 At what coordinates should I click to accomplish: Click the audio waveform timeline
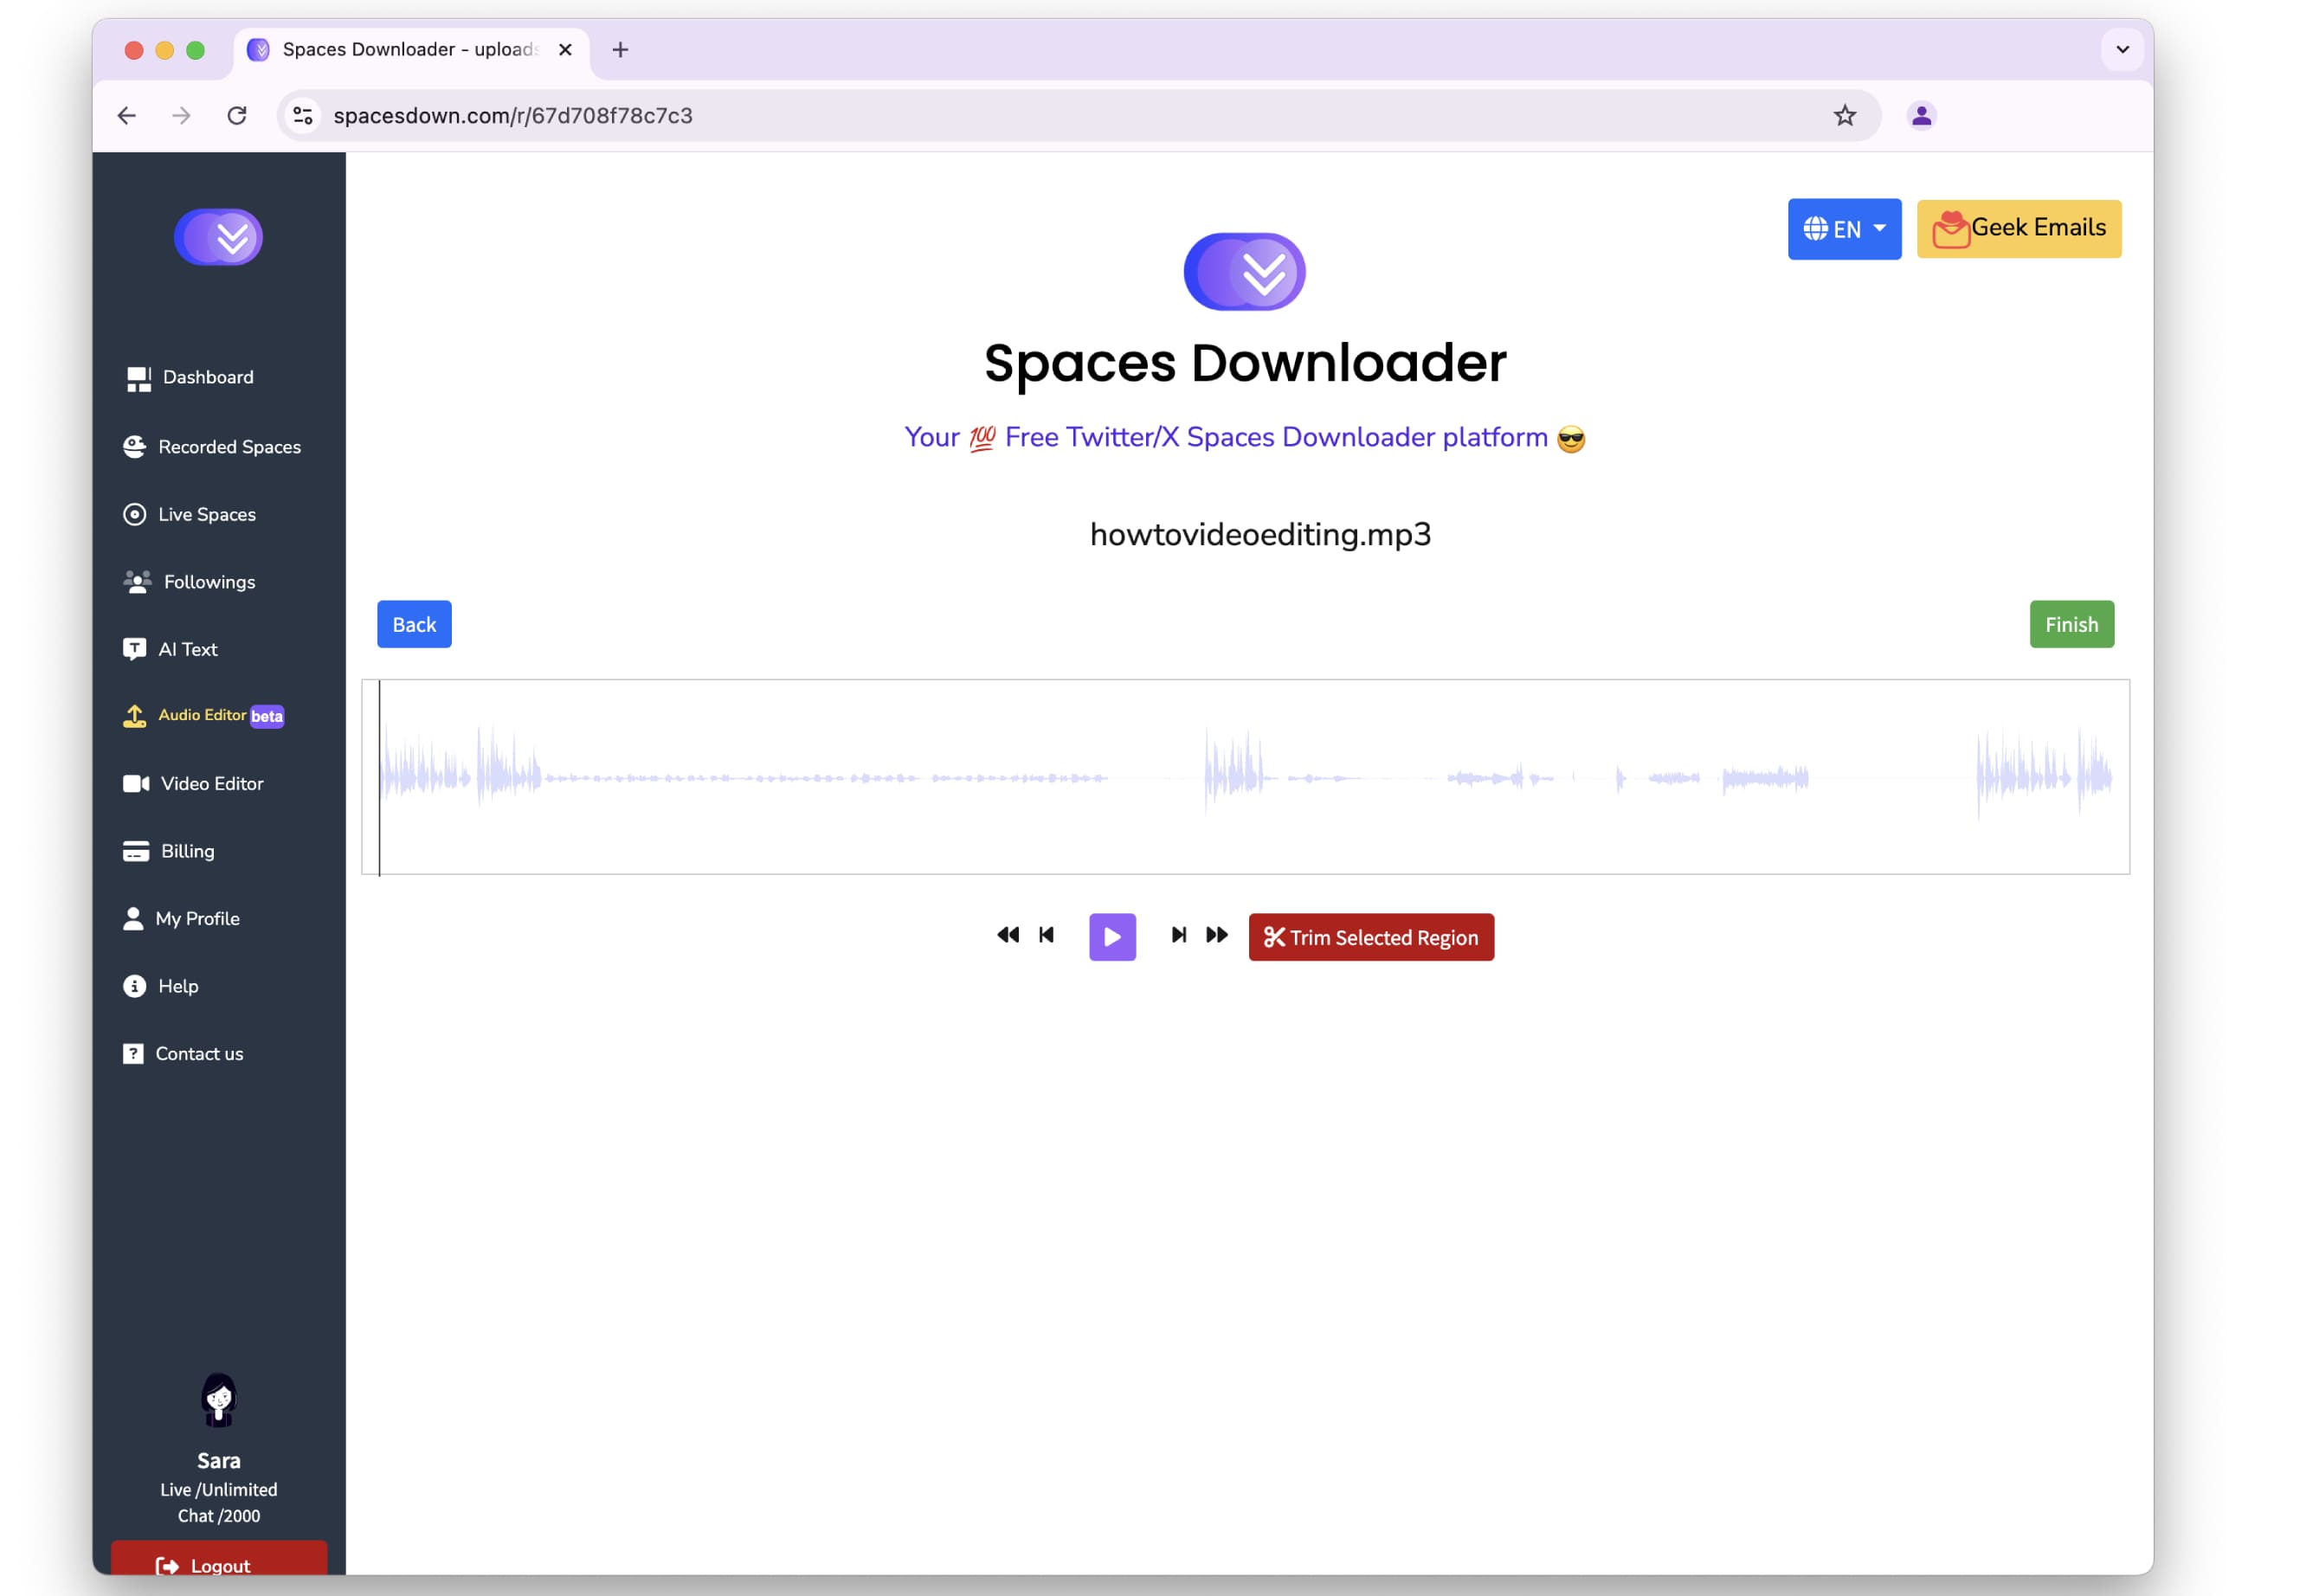click(x=1245, y=777)
